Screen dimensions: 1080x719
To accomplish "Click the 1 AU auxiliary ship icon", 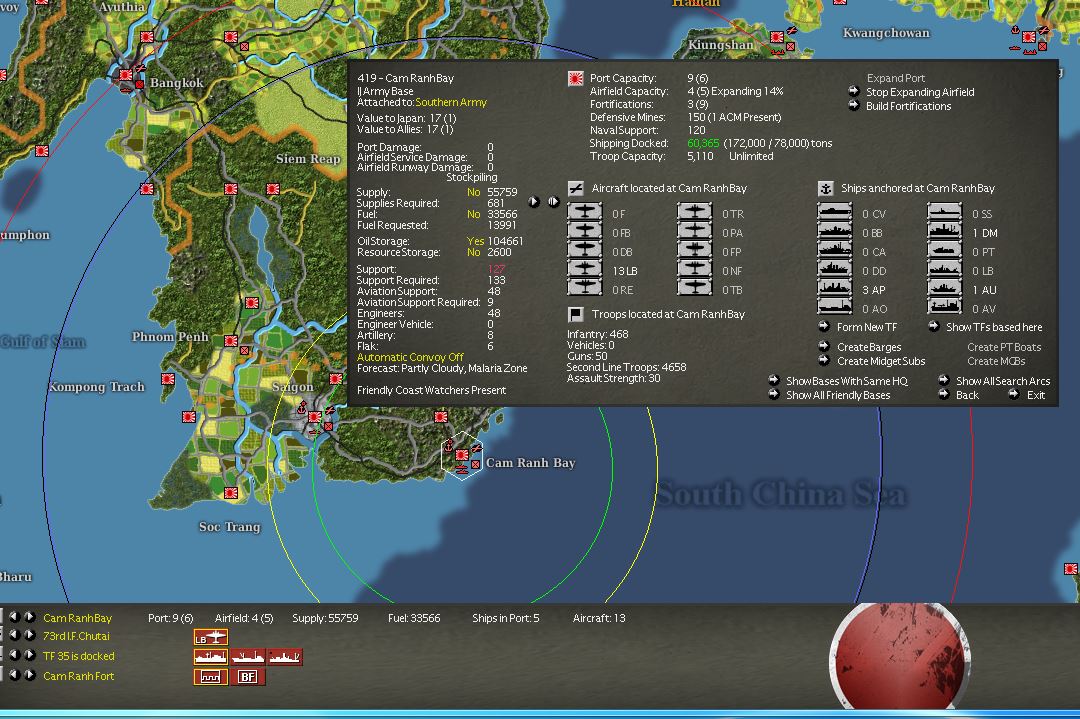I will click(x=945, y=287).
